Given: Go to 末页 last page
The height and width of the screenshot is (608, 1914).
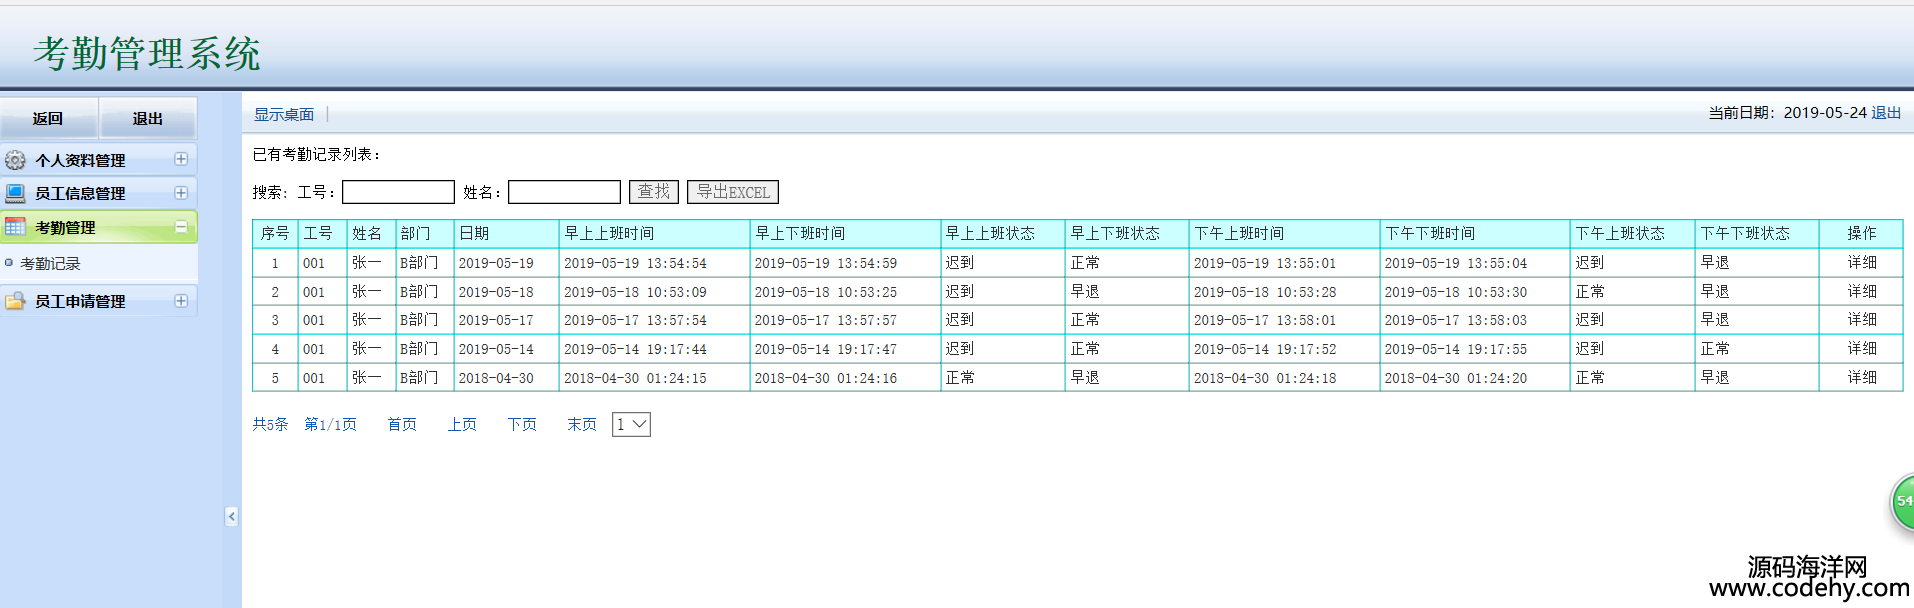Looking at the screenshot, I should 582,425.
